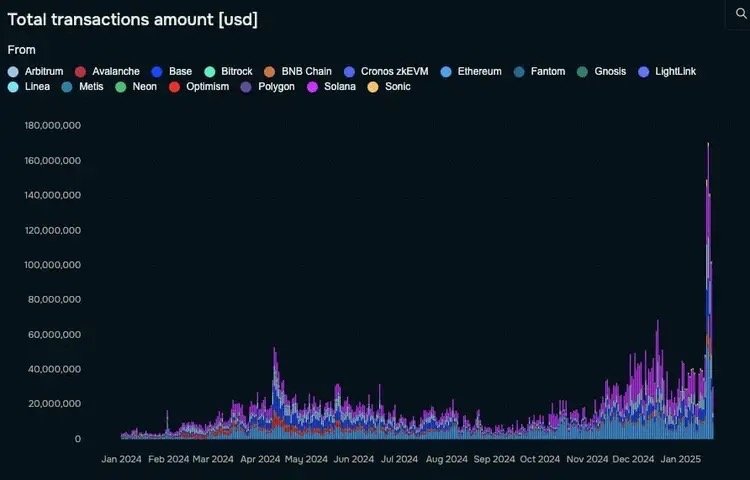Image resolution: width=750 pixels, height=480 pixels.
Task: Click the 140,000,000 y-axis label
Action: tap(53, 195)
